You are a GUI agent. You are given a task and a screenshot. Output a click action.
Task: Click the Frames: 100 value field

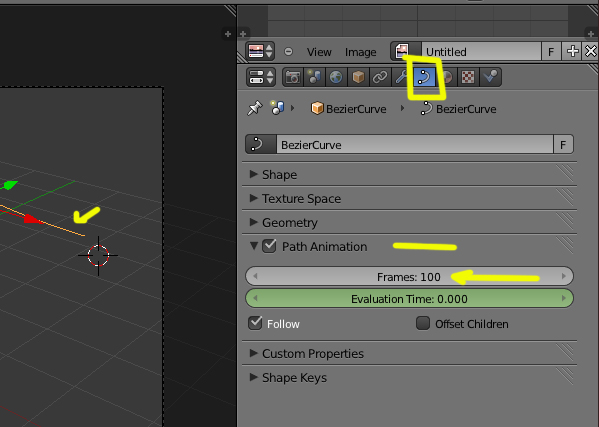click(409, 276)
